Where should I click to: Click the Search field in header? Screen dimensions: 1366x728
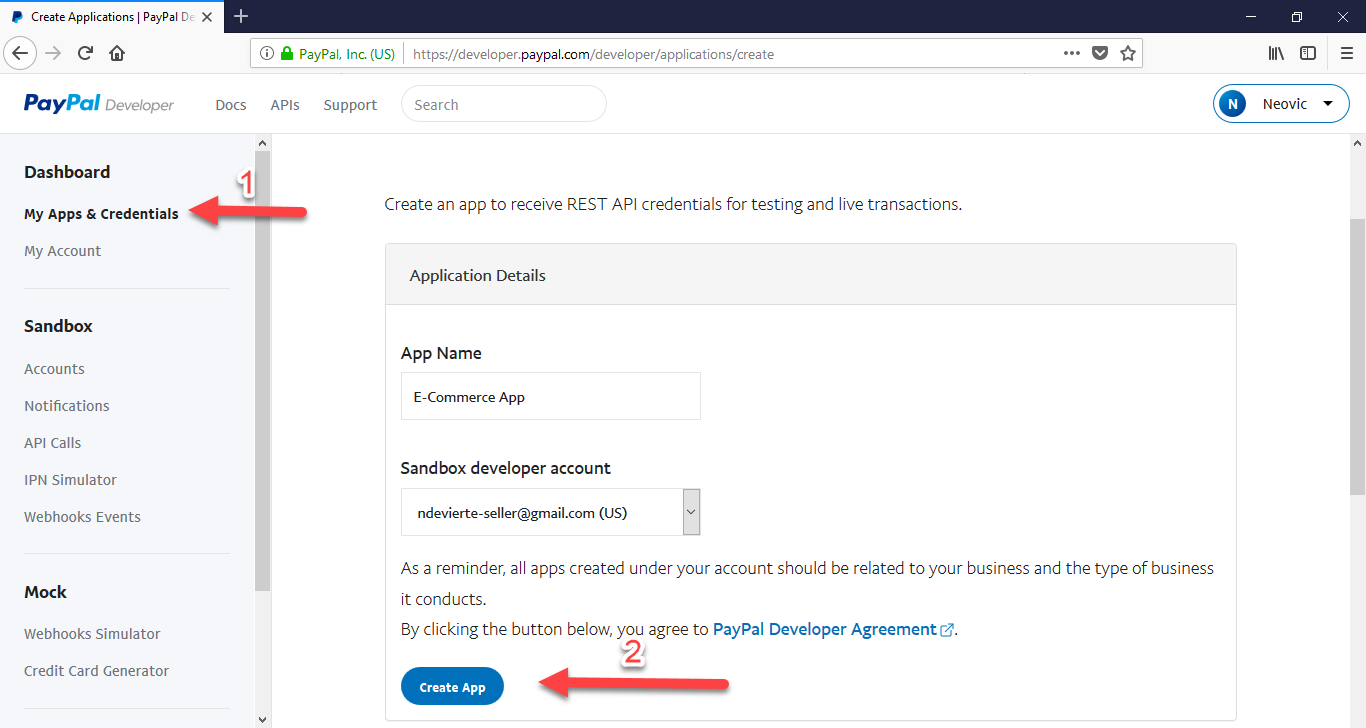coord(504,104)
